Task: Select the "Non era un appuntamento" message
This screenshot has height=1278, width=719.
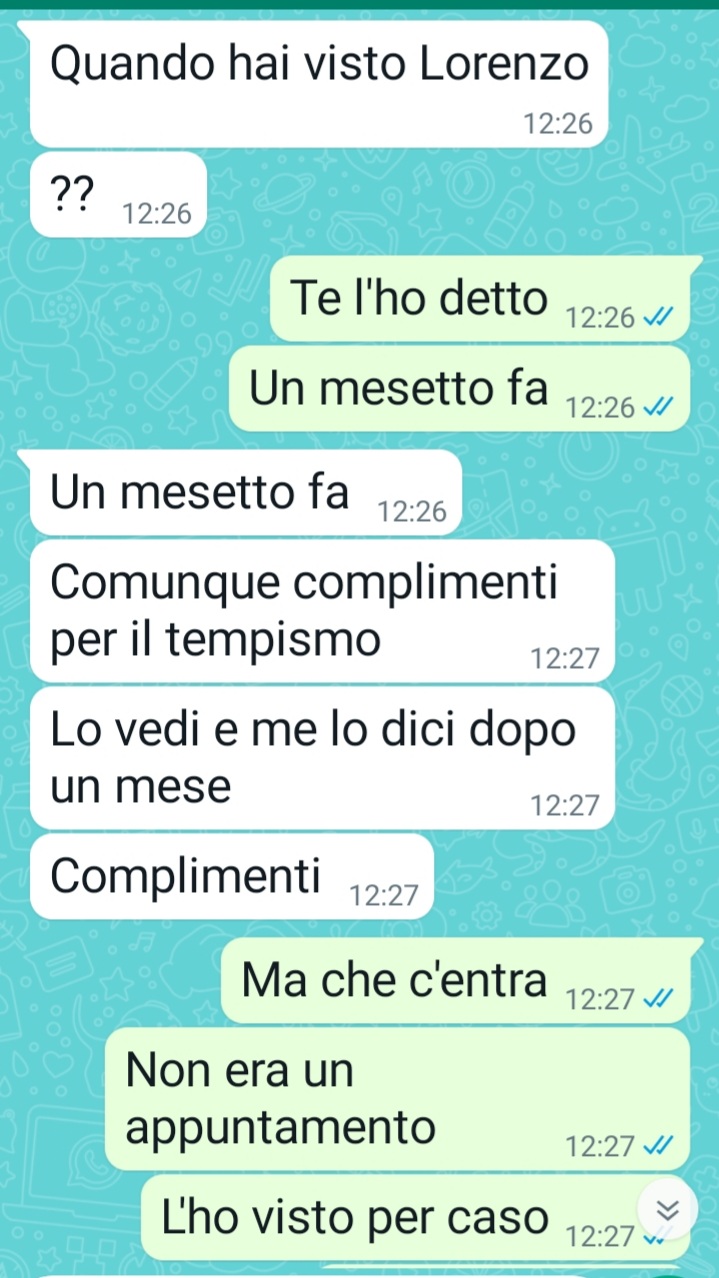Action: [x=398, y=1099]
